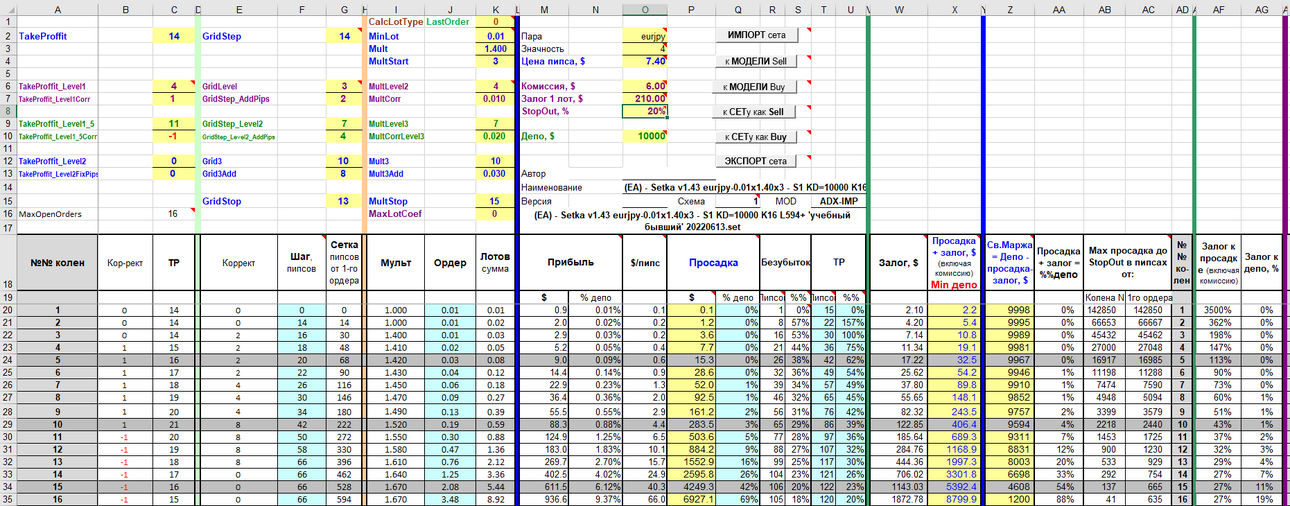Click the Наименование label
This screenshot has width=1290, height=506.
tap(551, 187)
